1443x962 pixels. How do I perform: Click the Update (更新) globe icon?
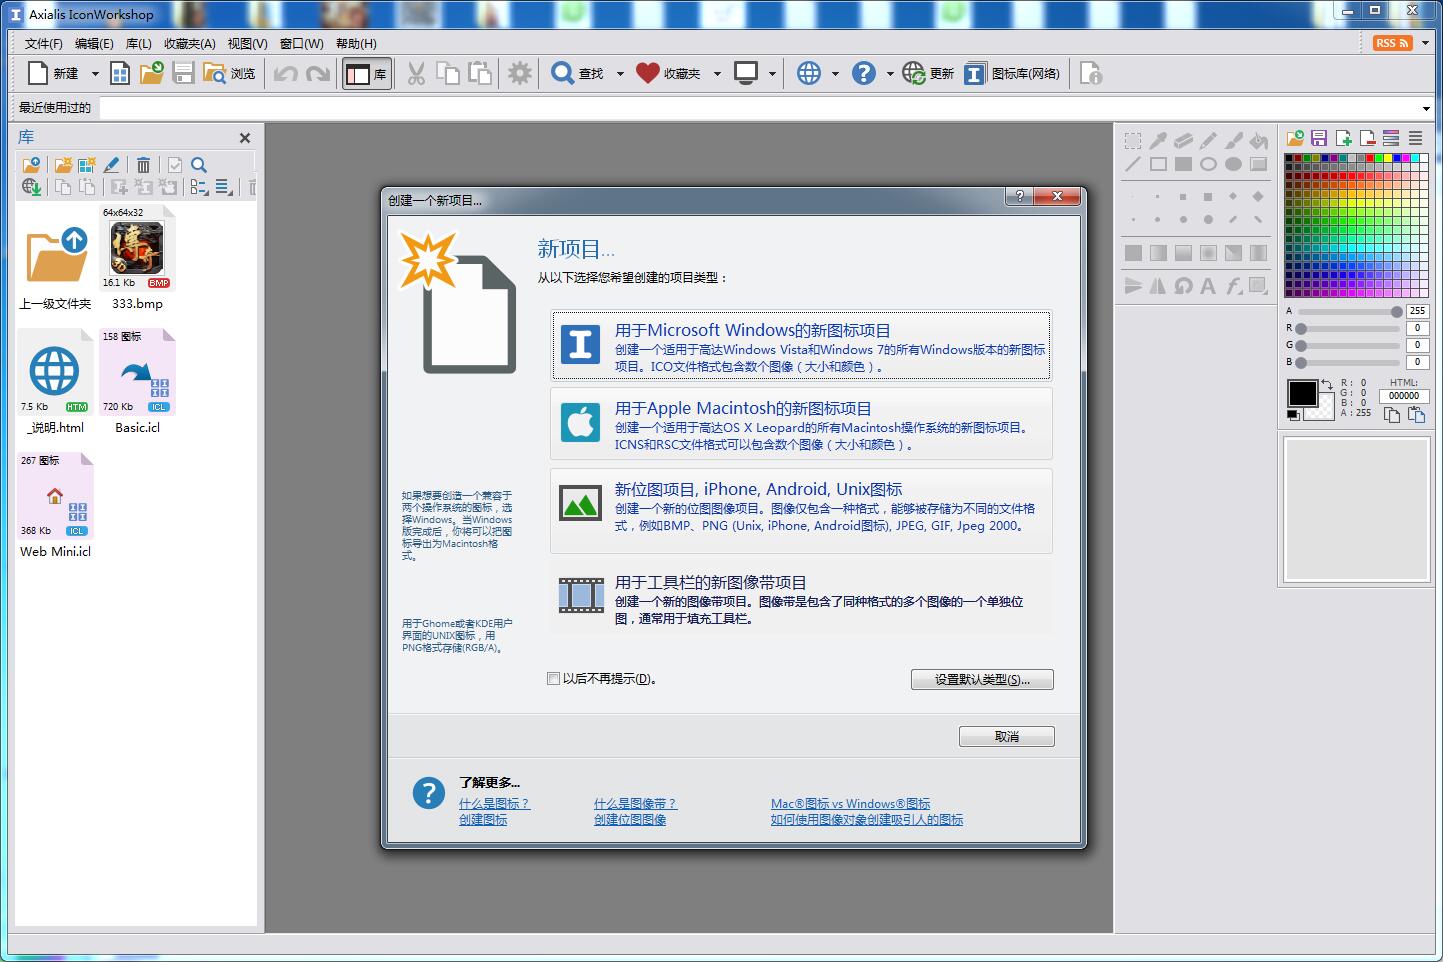(x=914, y=73)
